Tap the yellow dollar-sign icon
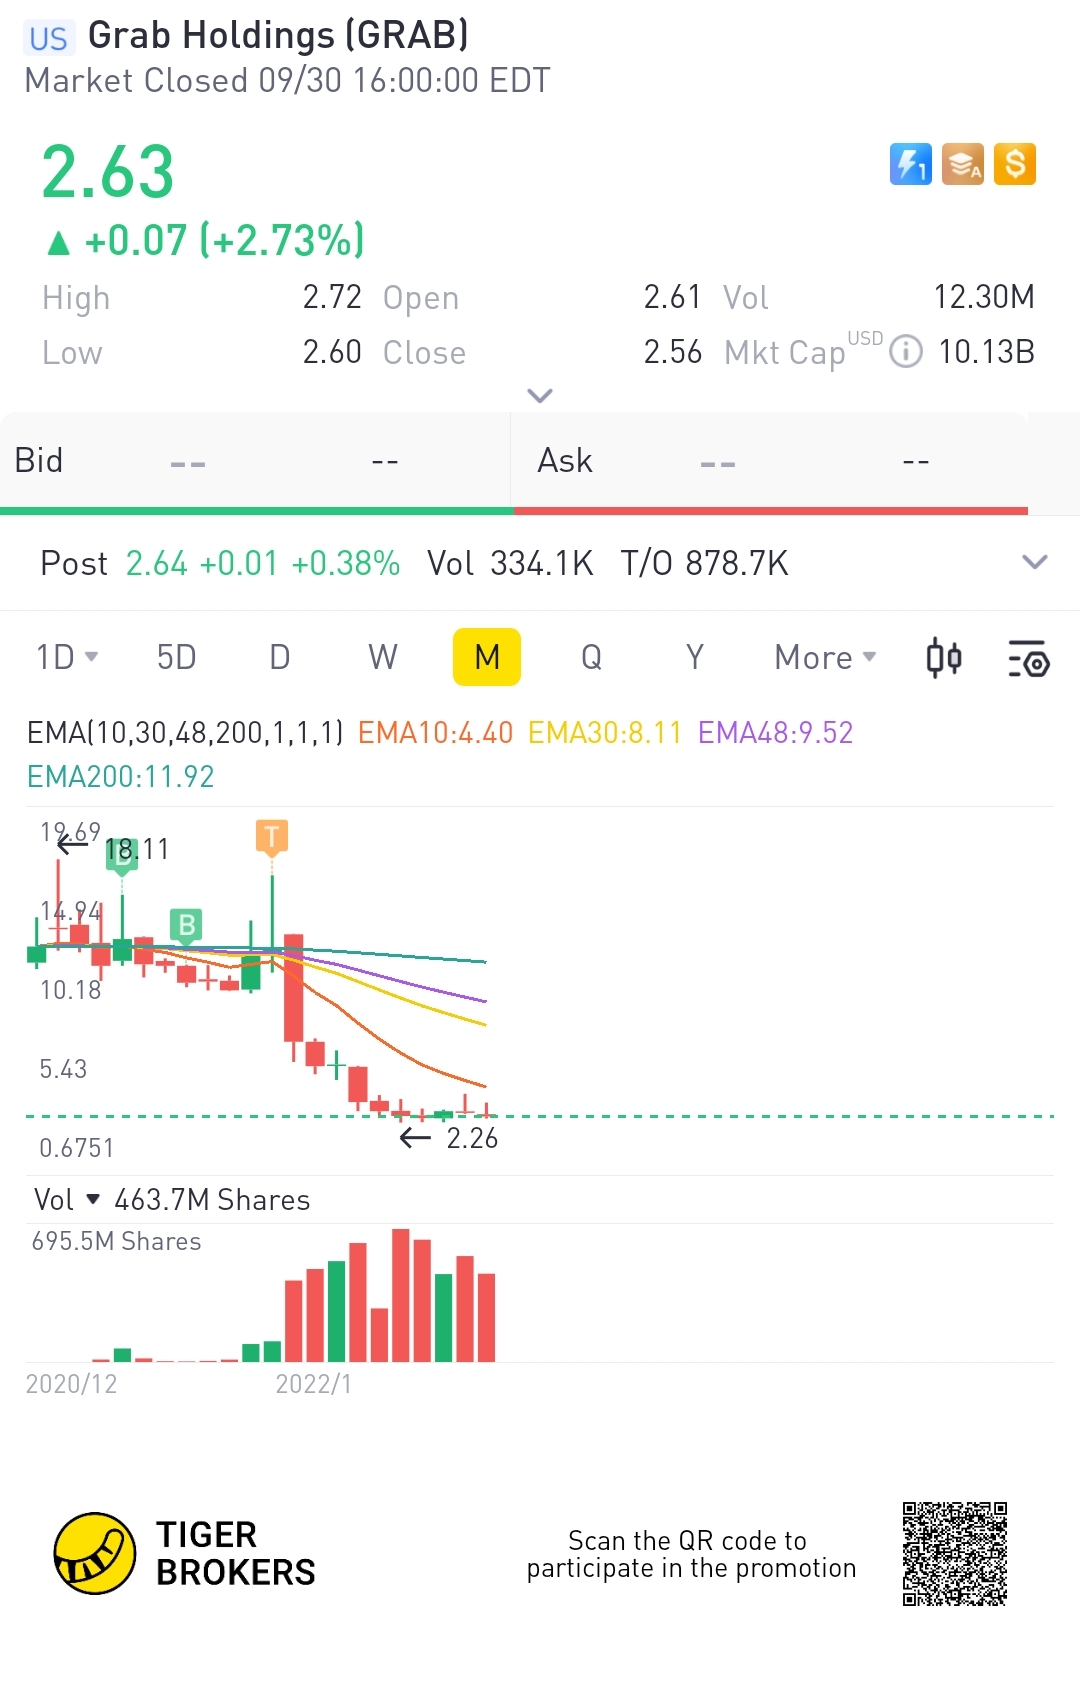The height and width of the screenshot is (1705, 1080). point(1015,164)
